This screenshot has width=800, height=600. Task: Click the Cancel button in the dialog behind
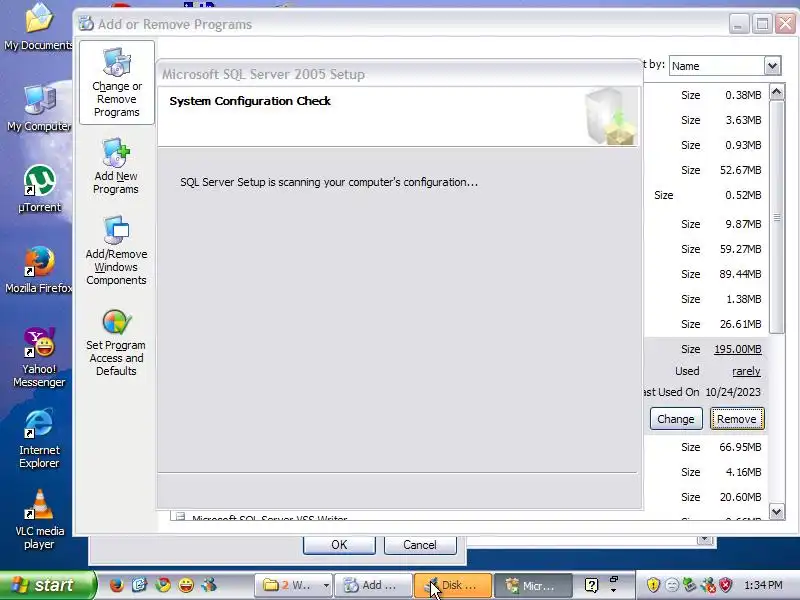click(420, 545)
